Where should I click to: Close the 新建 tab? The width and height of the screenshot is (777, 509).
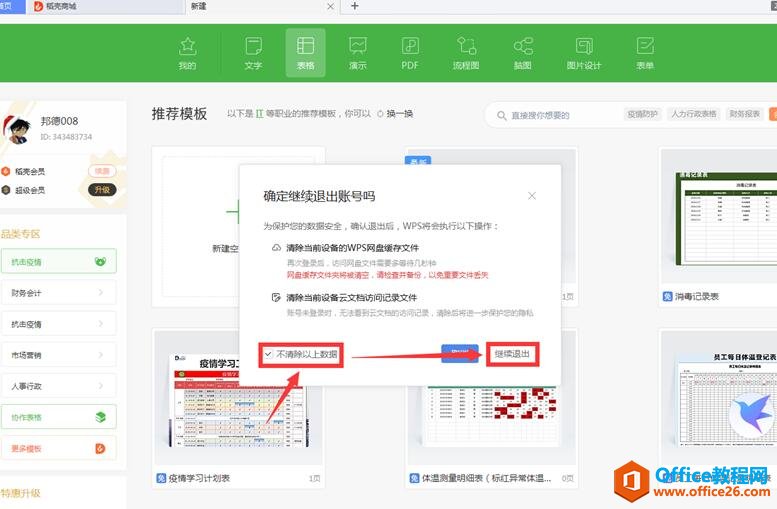tap(331, 6)
